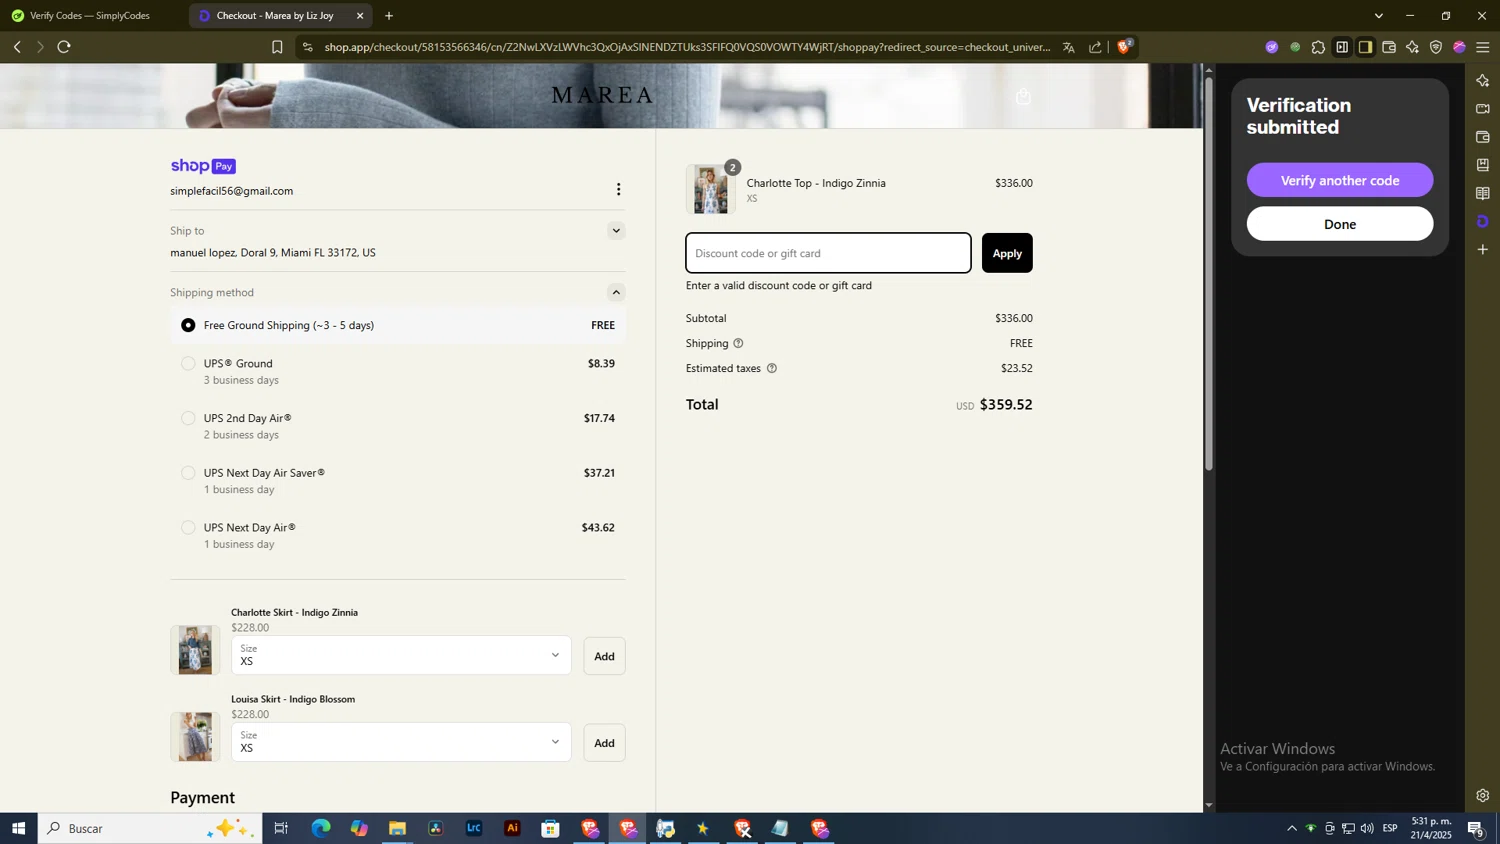Click the MAREA store logo
This screenshot has height=844, width=1500.
click(x=602, y=95)
